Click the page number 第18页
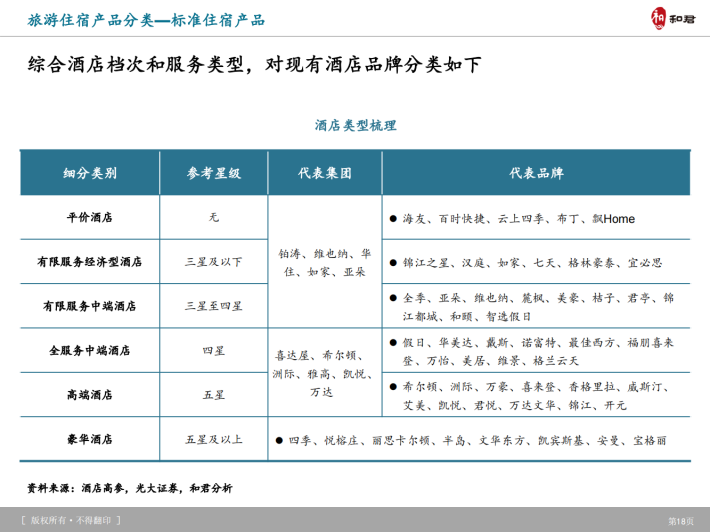710x532 pixels. [x=681, y=521]
